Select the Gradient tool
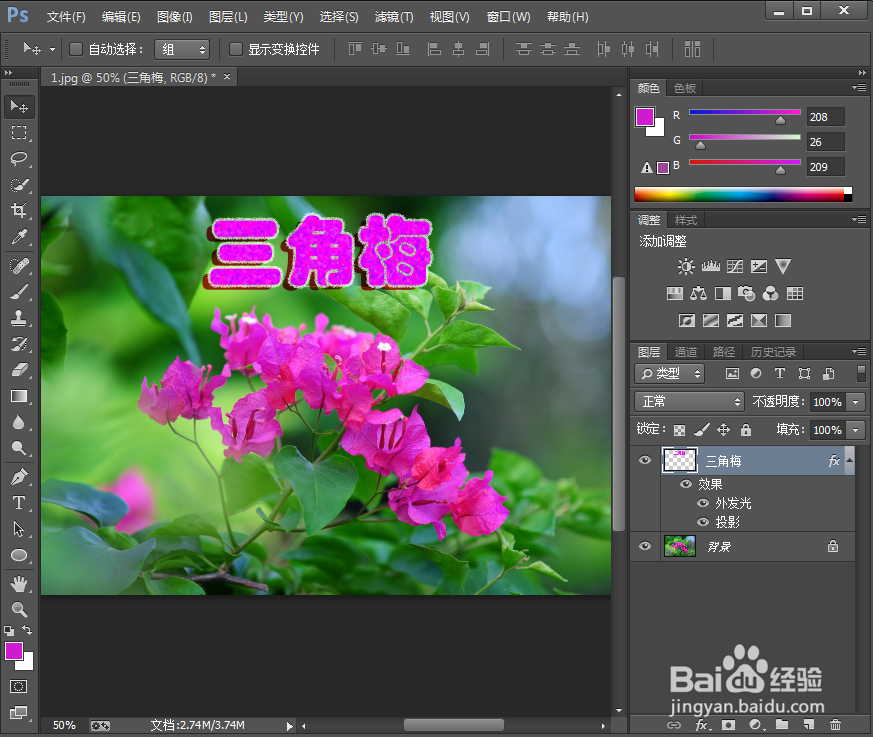Viewport: 873px width, 737px height. 19,396
